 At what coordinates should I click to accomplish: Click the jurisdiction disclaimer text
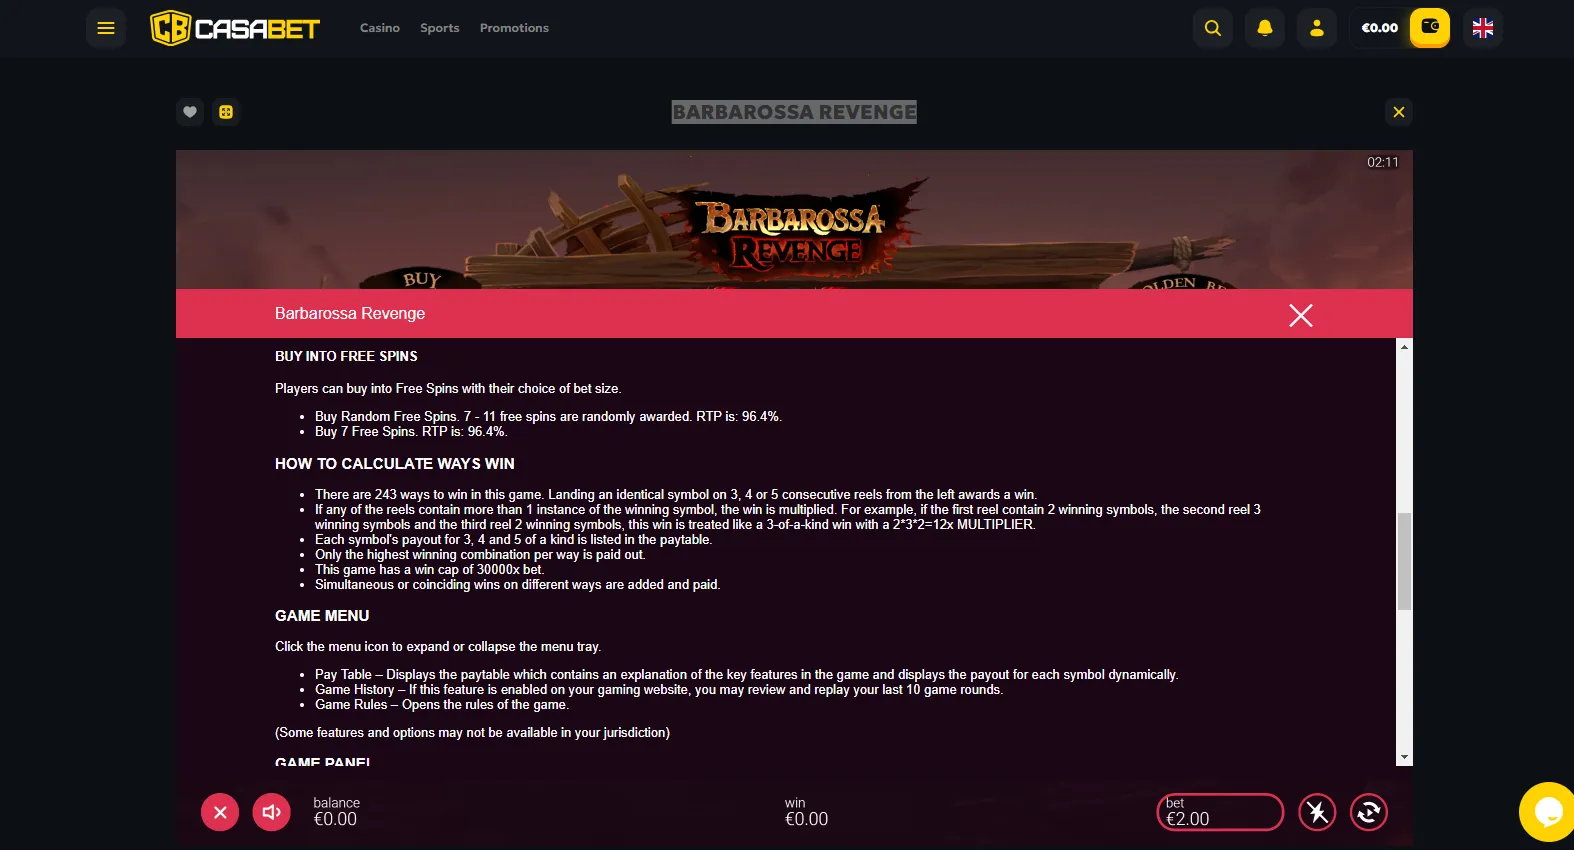click(x=472, y=733)
